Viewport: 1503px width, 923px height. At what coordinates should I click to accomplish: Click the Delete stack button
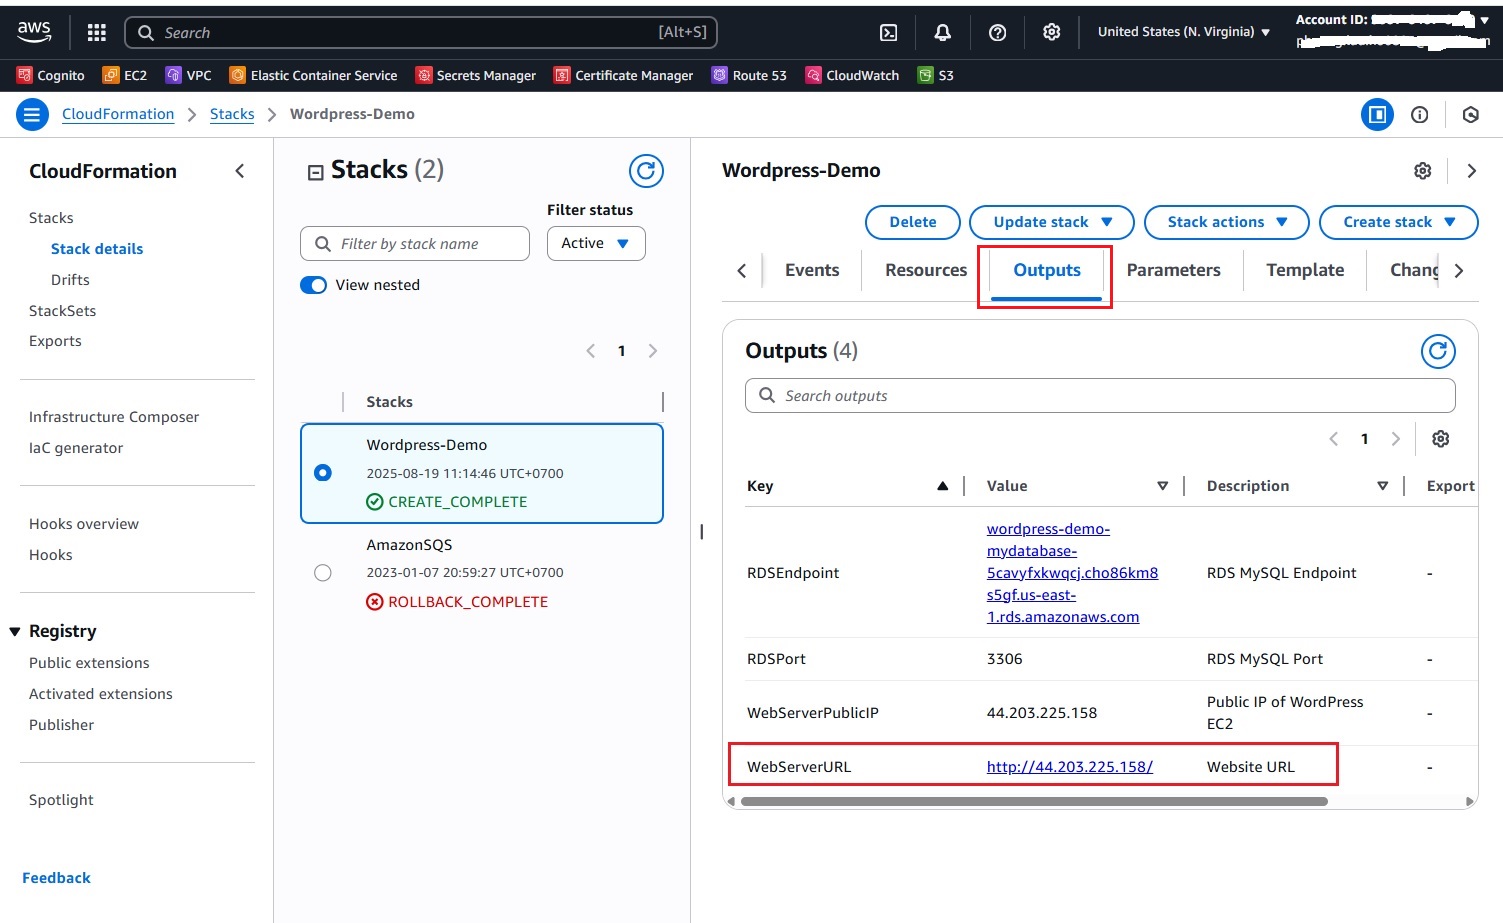click(912, 222)
